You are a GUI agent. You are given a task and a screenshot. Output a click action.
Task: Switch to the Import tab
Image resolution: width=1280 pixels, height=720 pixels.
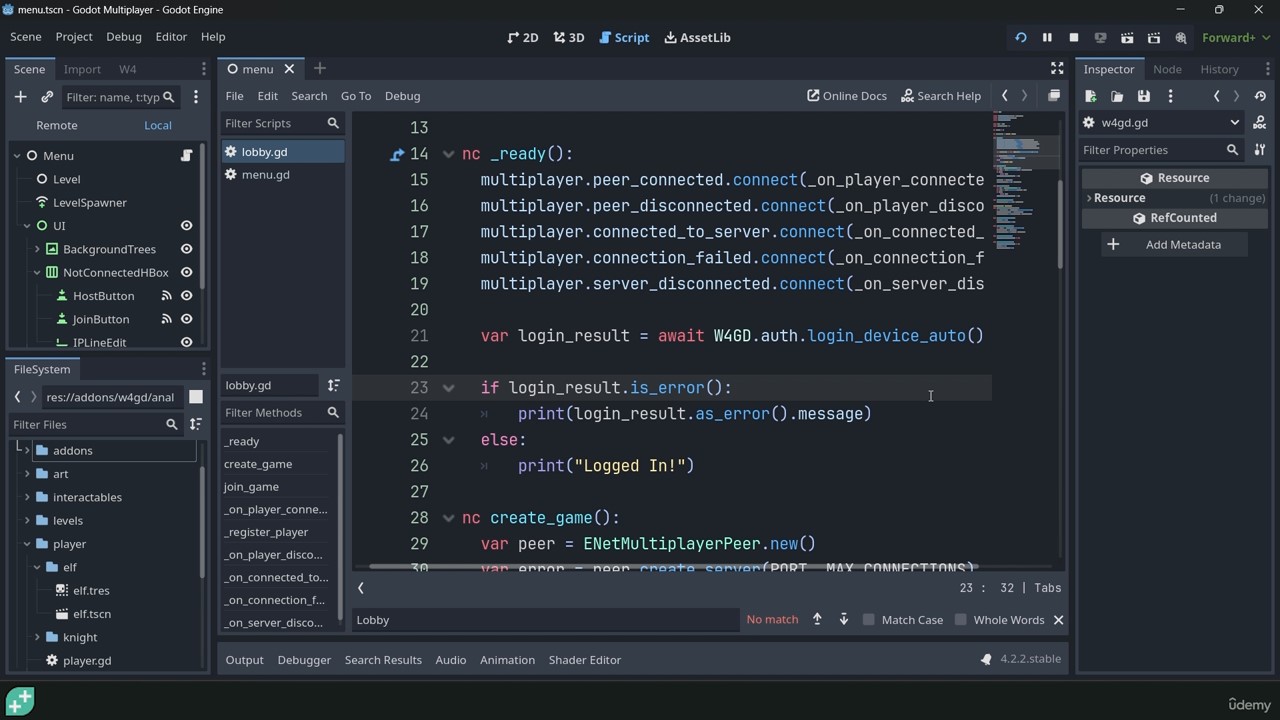(82, 69)
